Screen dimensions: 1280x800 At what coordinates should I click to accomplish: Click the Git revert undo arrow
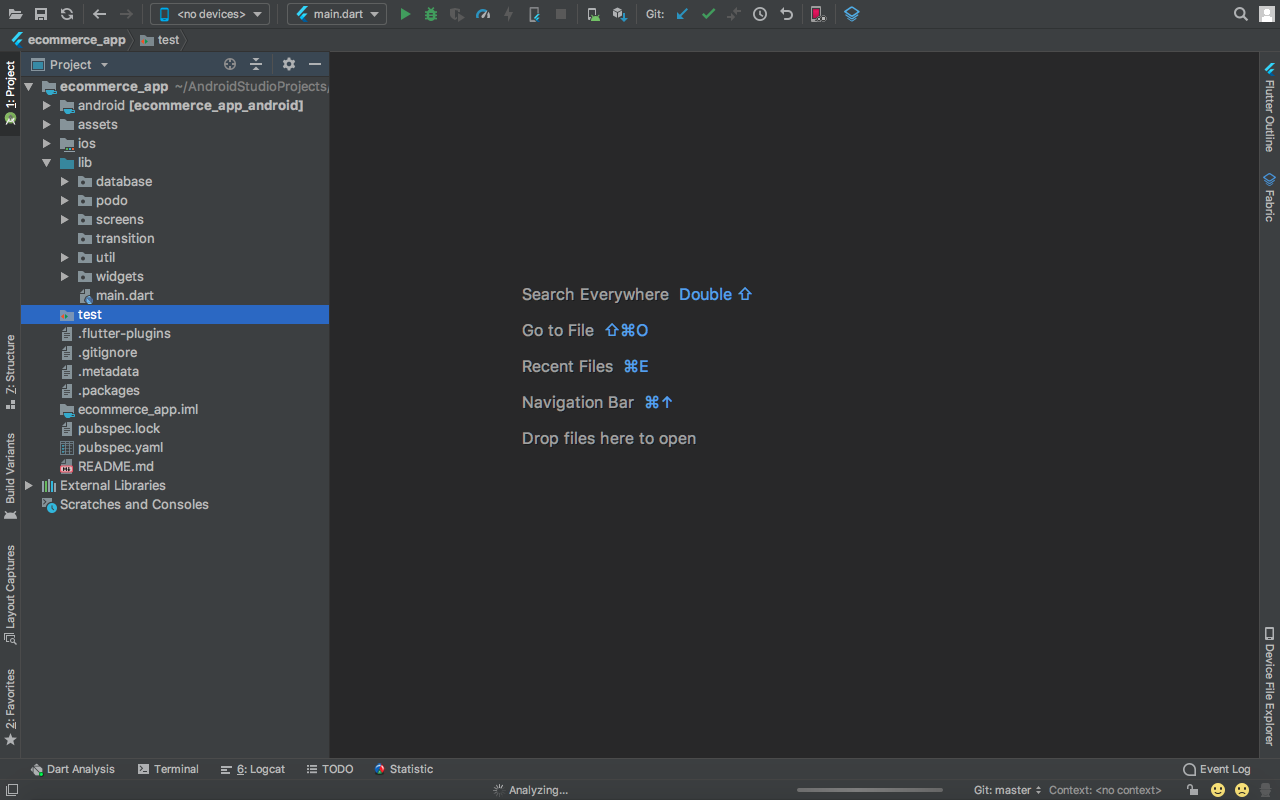786,14
